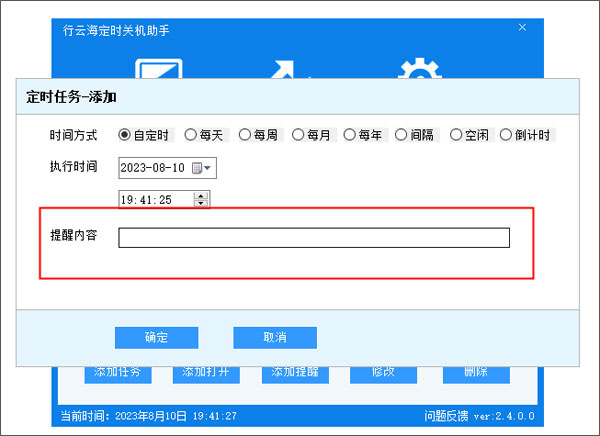This screenshot has height=436, width=600.
Task: Switch to 倒计时 countdown mode
Action: pos(506,135)
